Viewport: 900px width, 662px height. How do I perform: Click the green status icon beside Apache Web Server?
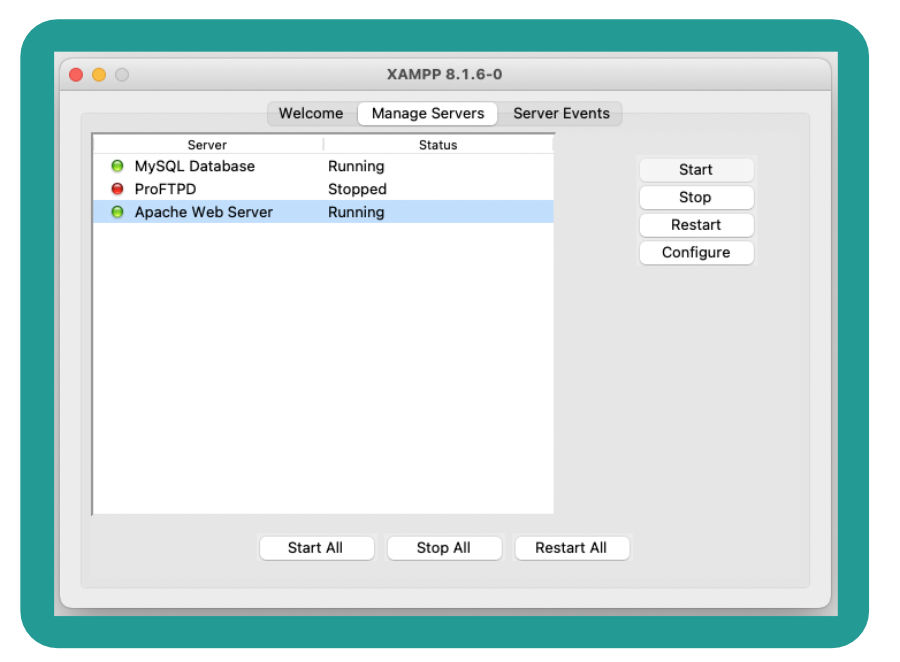coord(117,212)
